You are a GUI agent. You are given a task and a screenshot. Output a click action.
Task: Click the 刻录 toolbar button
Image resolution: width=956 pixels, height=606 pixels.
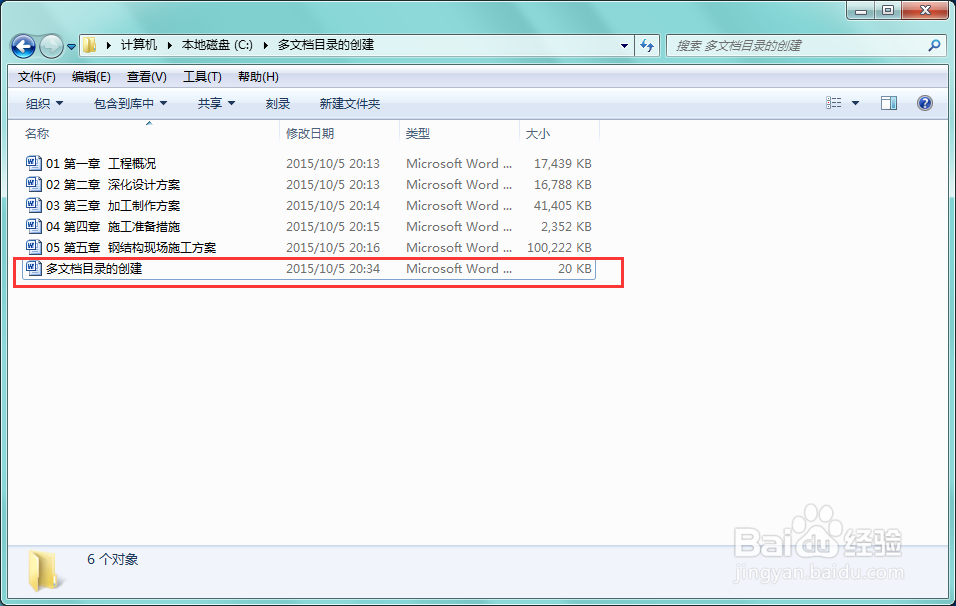click(277, 104)
